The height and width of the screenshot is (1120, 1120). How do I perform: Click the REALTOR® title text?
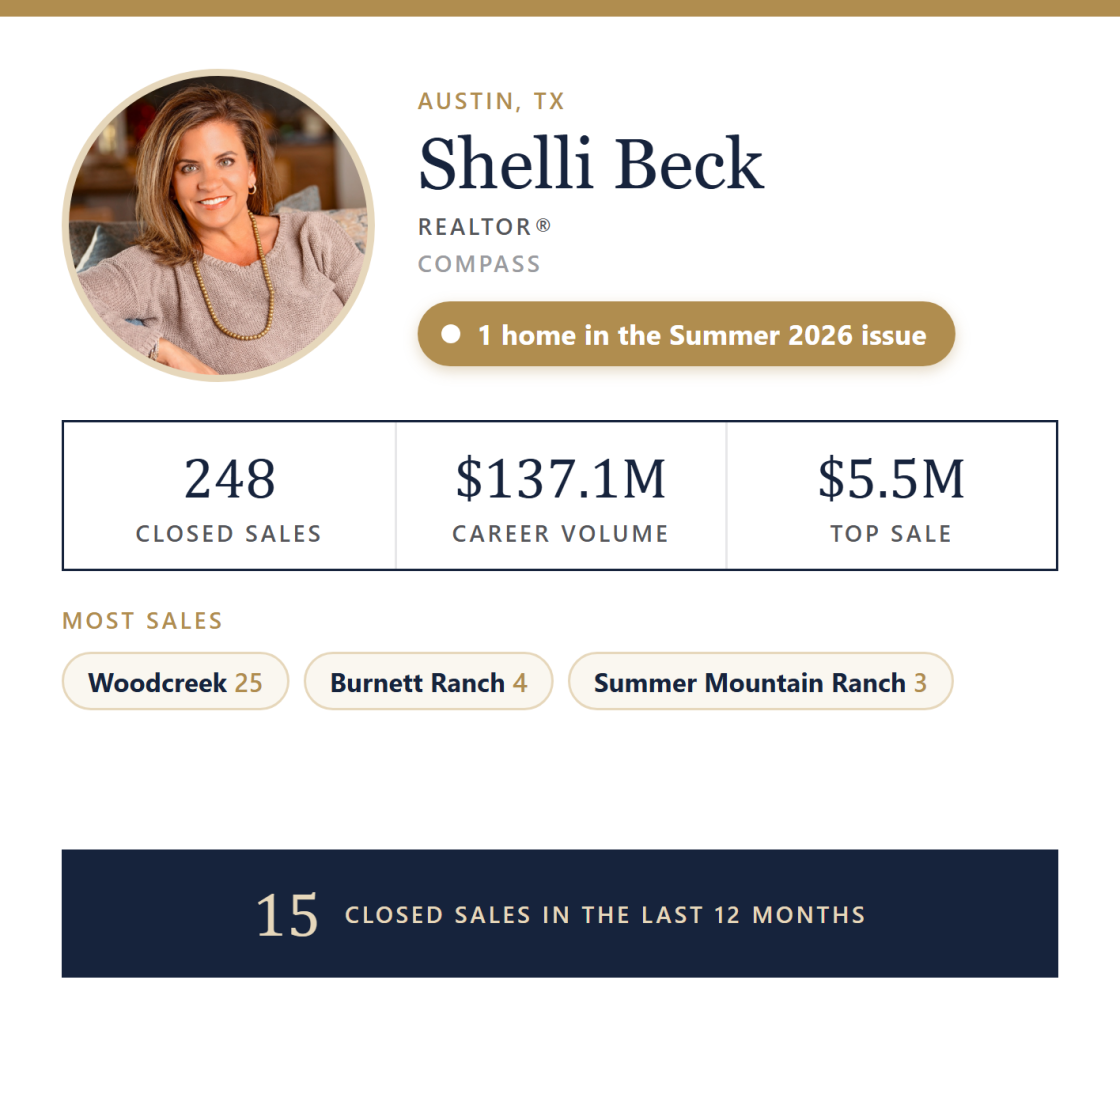[x=484, y=226]
